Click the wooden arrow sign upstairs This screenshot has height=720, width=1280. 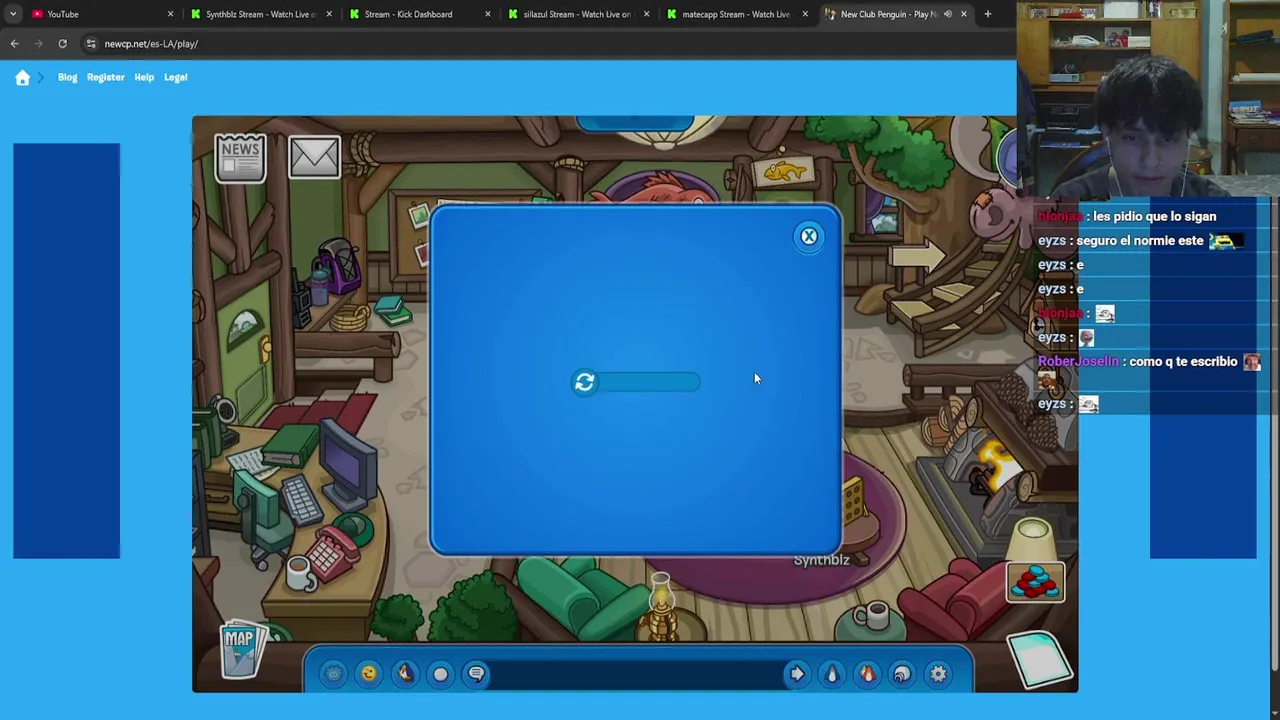tap(918, 256)
